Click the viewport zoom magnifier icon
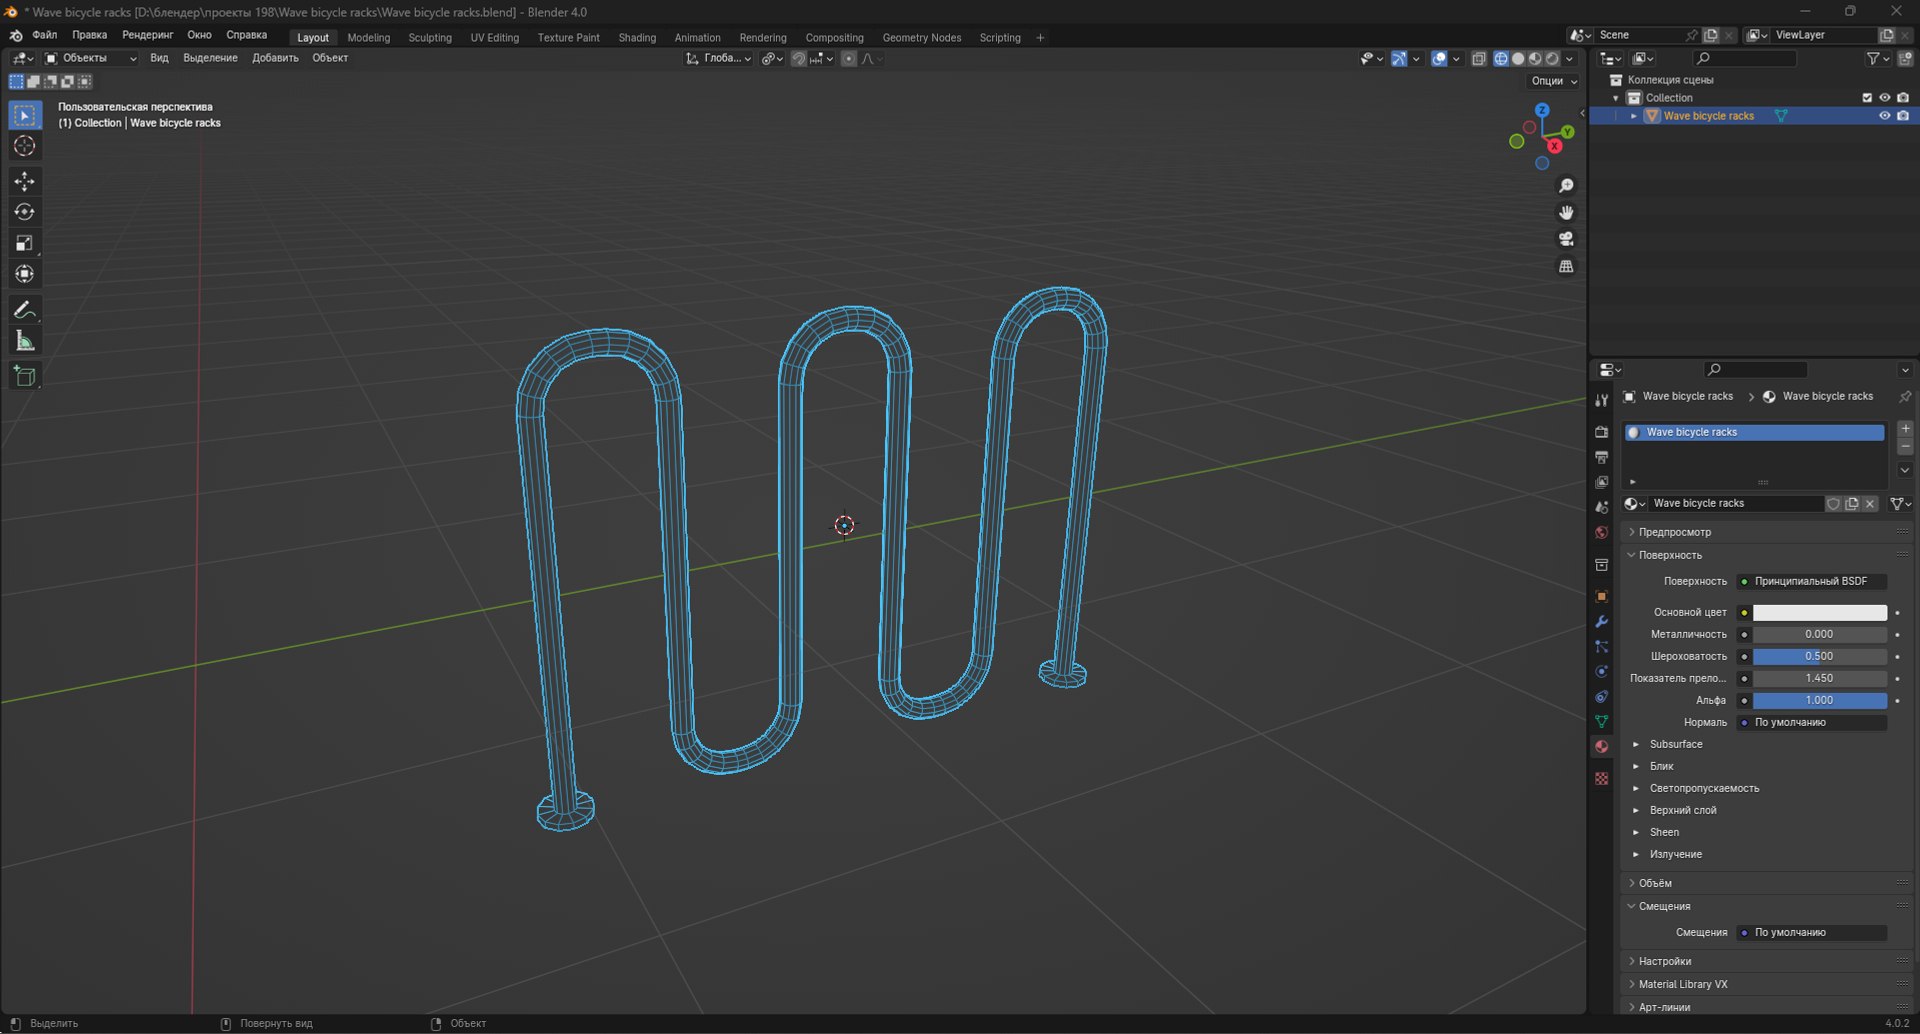1920x1034 pixels. pos(1566,186)
